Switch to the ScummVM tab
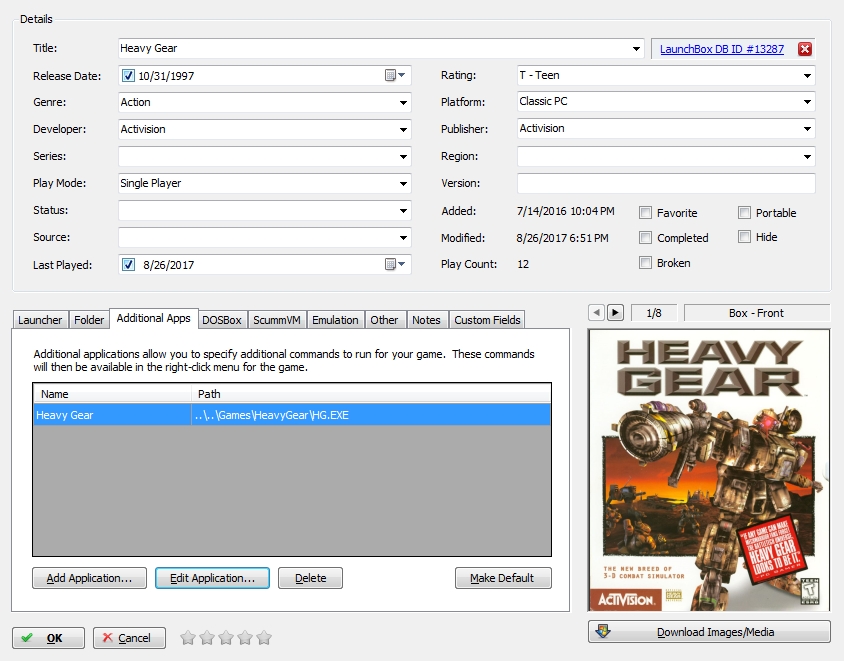This screenshot has width=844, height=661. coord(277,320)
